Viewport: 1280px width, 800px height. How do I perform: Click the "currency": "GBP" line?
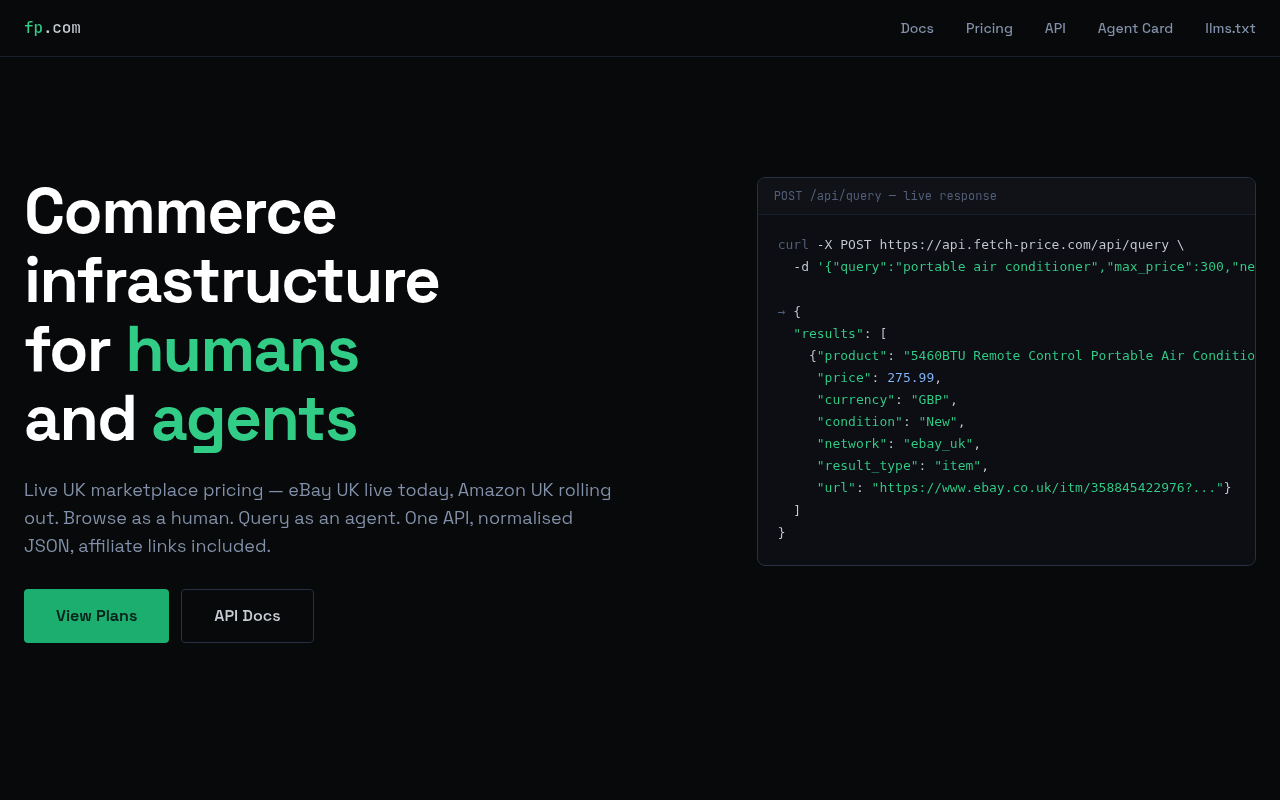(887, 400)
